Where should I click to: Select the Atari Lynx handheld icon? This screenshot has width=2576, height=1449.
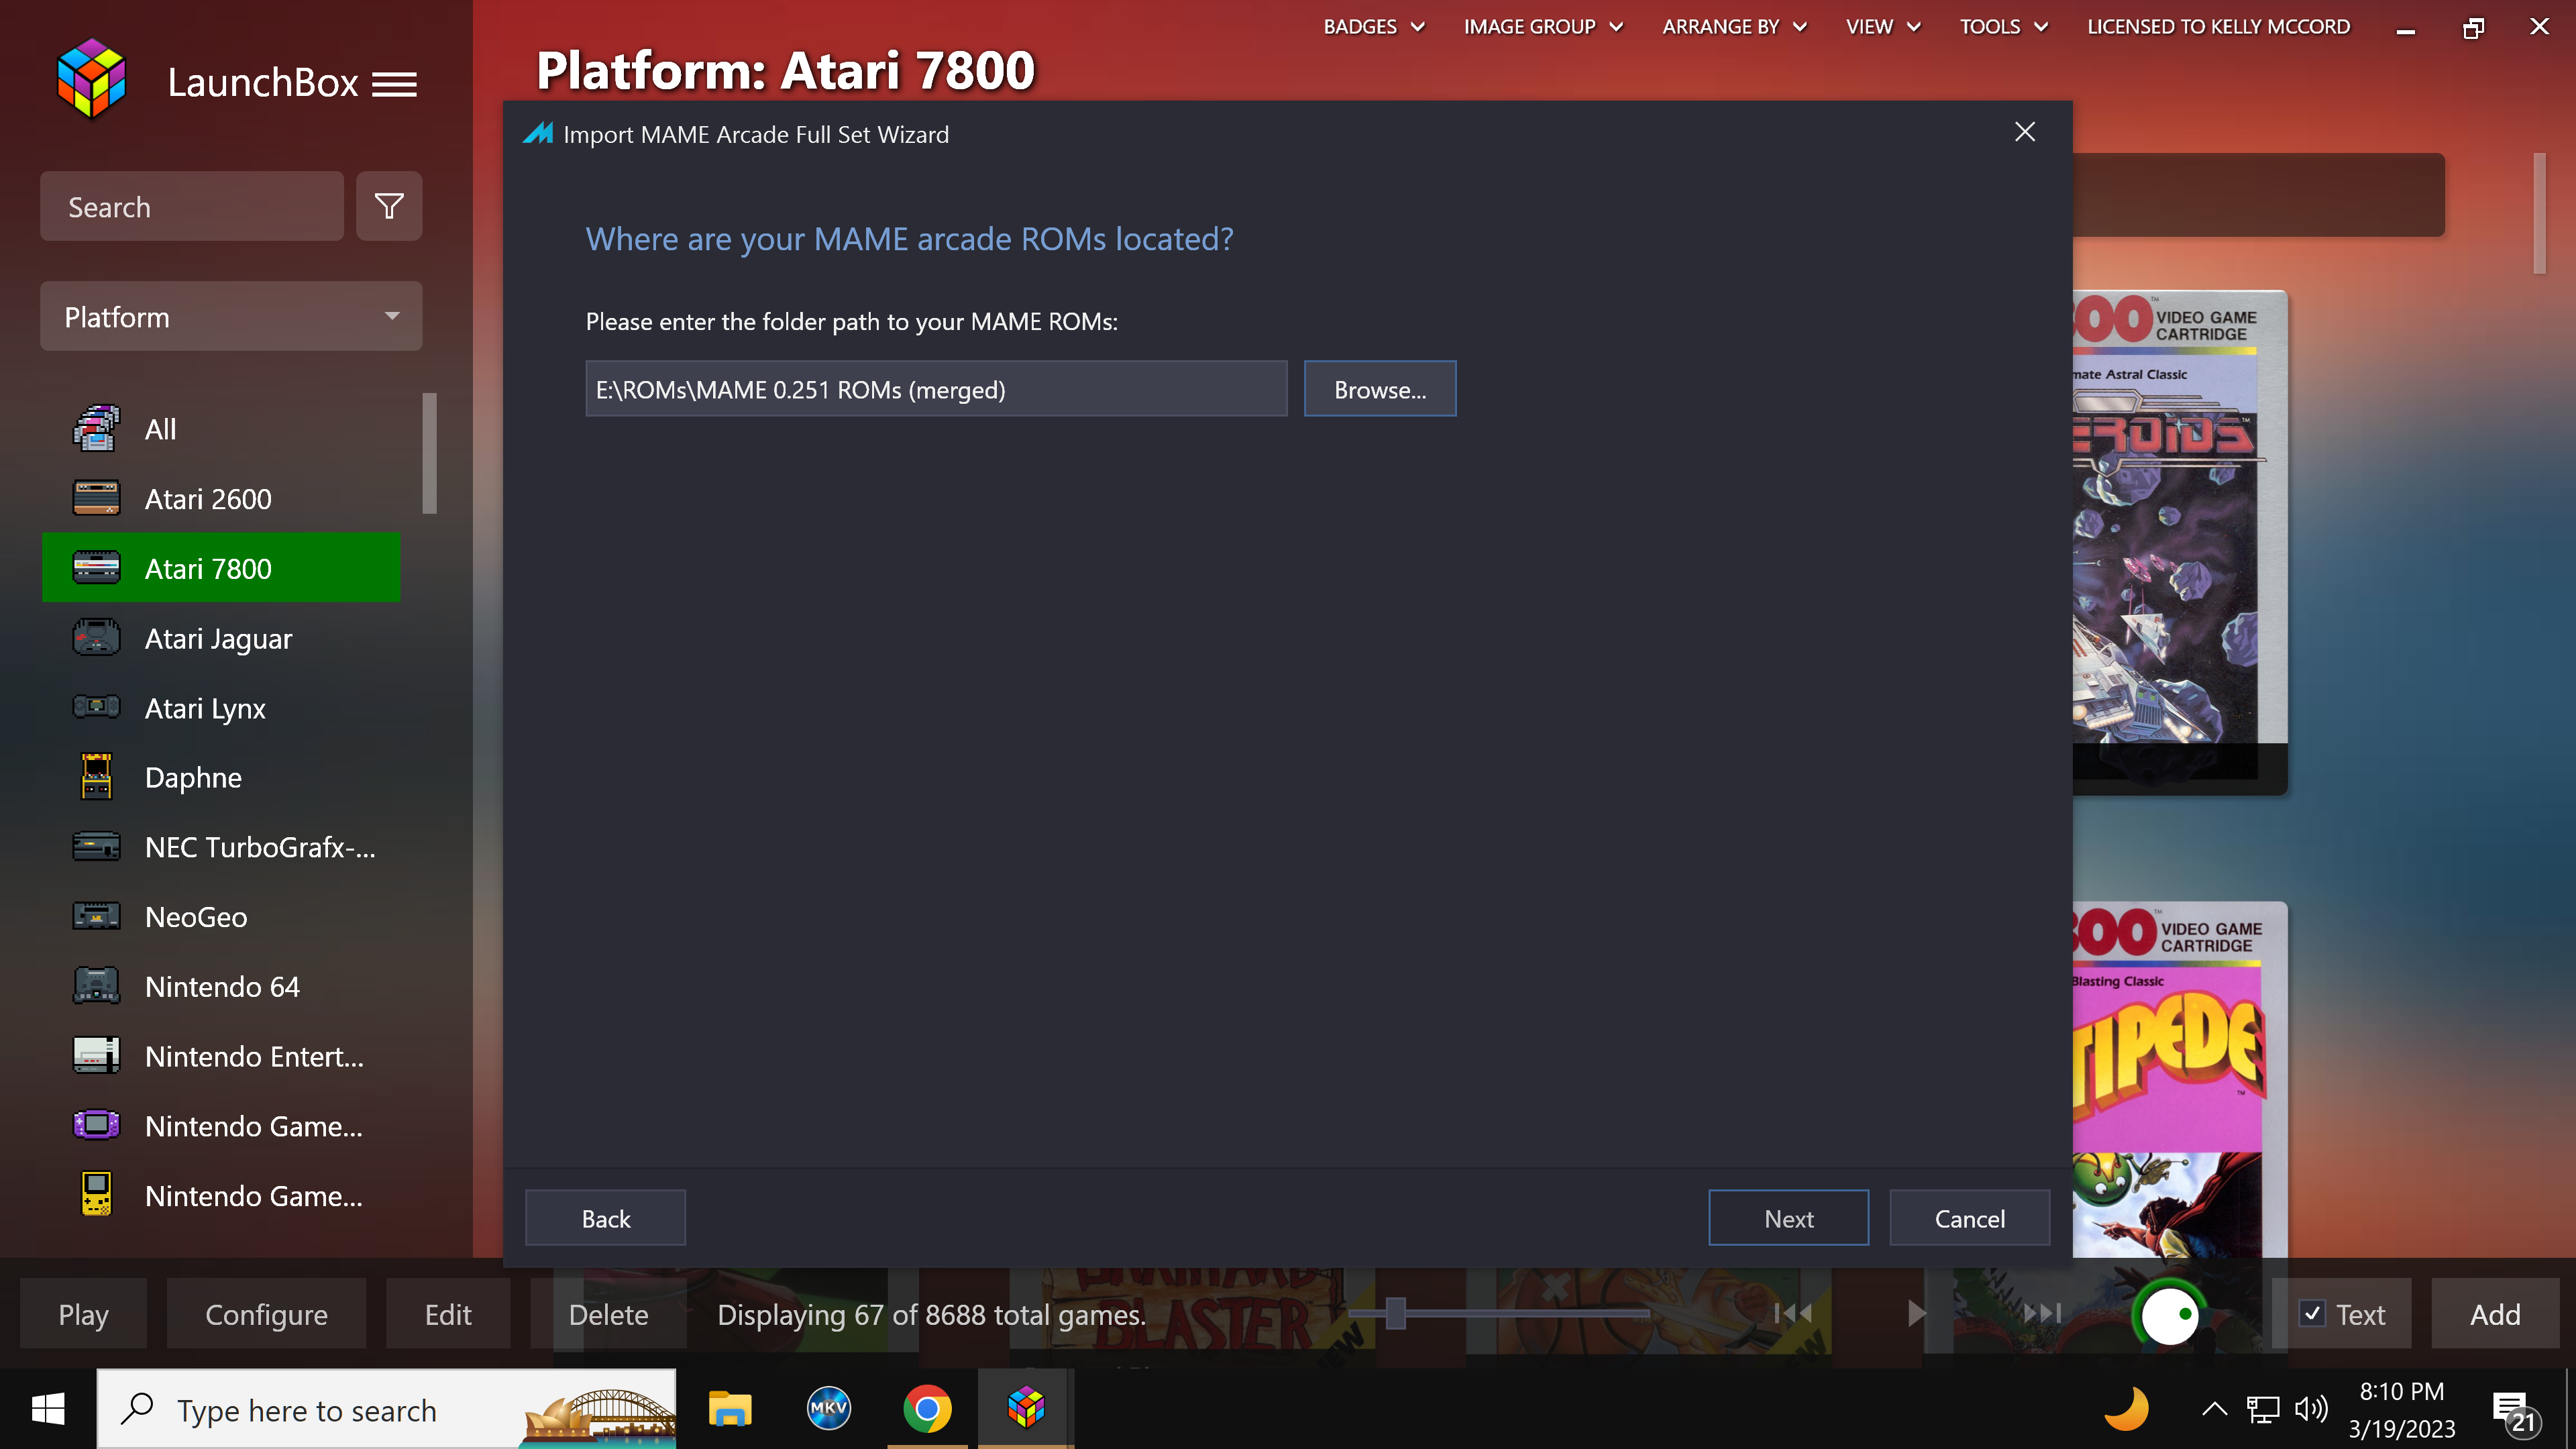point(96,707)
